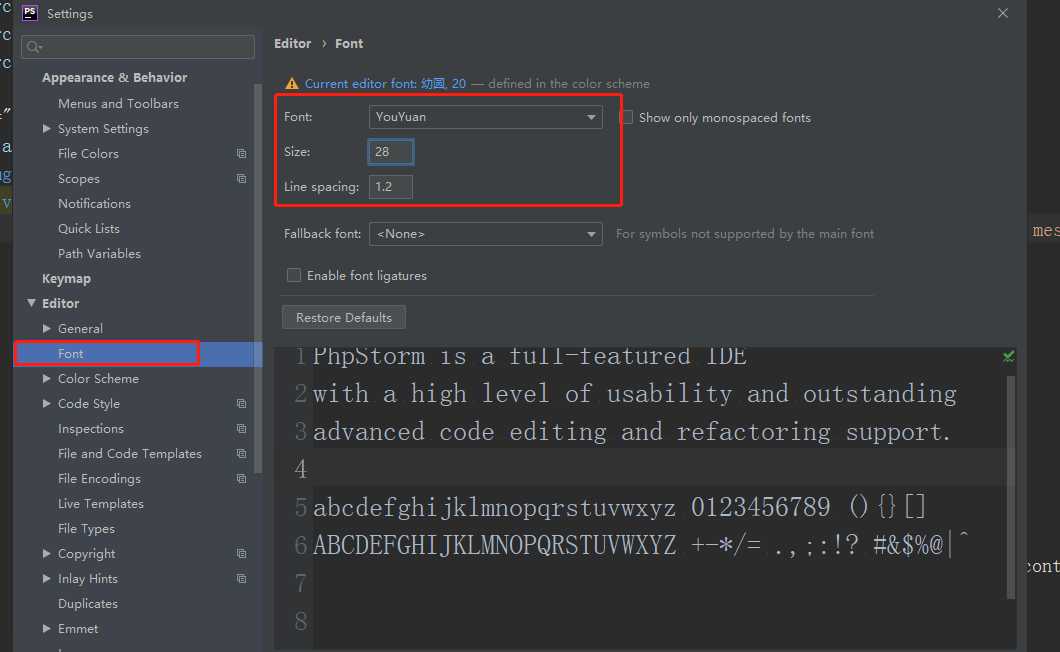Image resolution: width=1060 pixels, height=652 pixels.
Task: Focus the Line spacing input field
Action: point(391,187)
